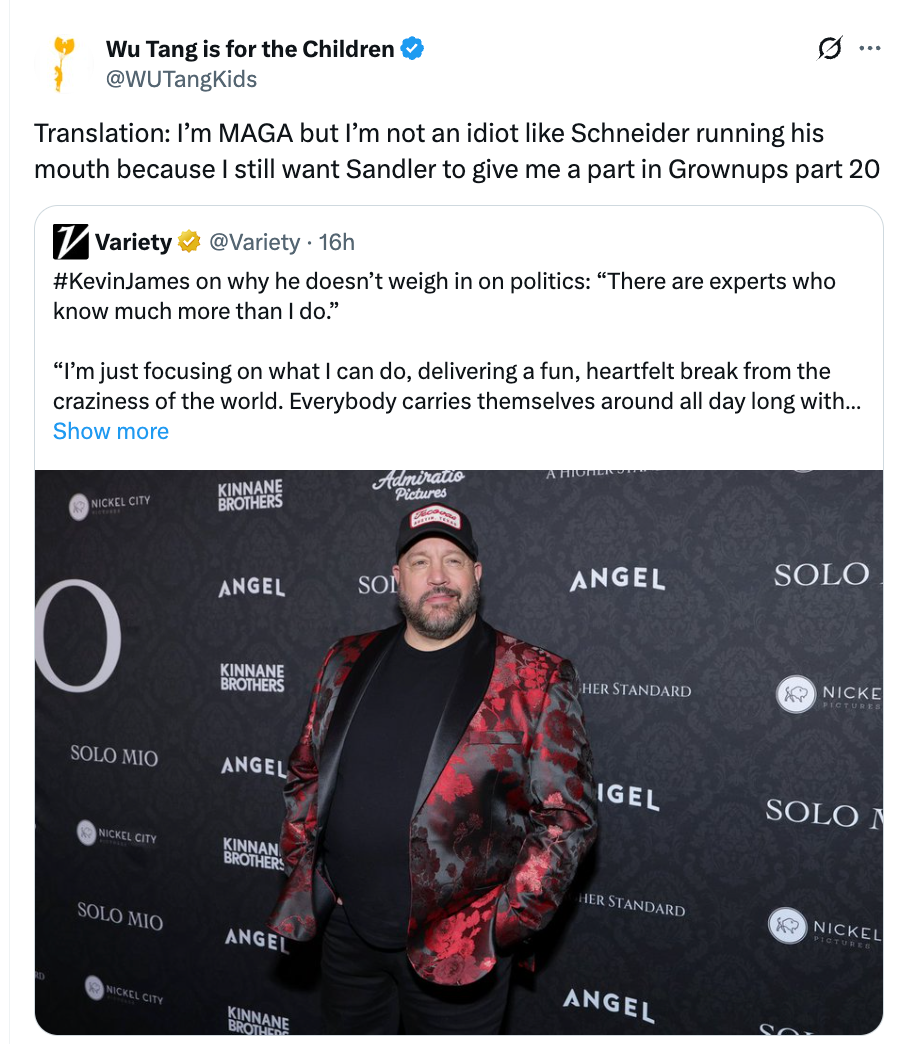The height and width of the screenshot is (1044, 904).
Task: Open the "Wu Tang is for the Children" profile name
Action: click(x=250, y=48)
